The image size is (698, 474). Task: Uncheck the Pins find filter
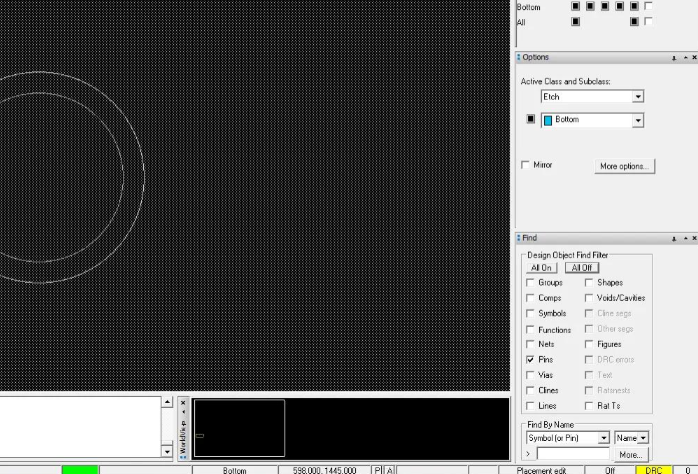click(530, 359)
